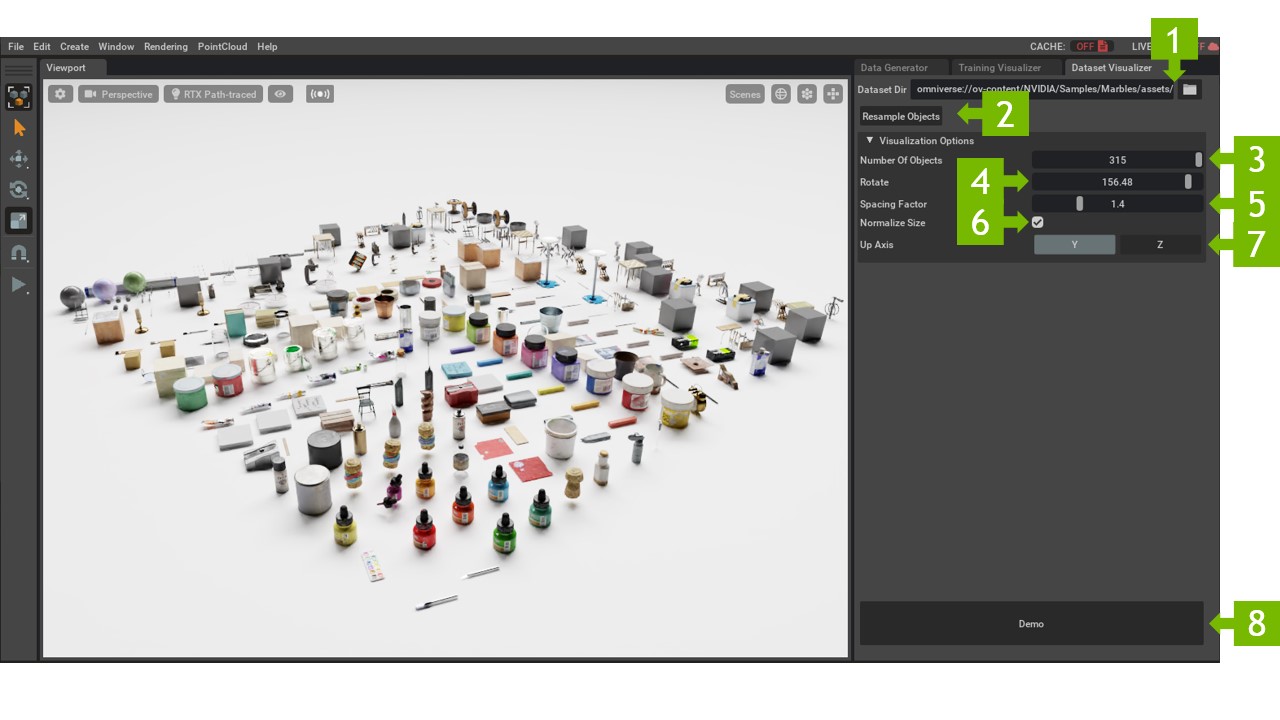Open the Edit menu
The height and width of the screenshot is (720, 1280).
pyautogui.click(x=42, y=47)
